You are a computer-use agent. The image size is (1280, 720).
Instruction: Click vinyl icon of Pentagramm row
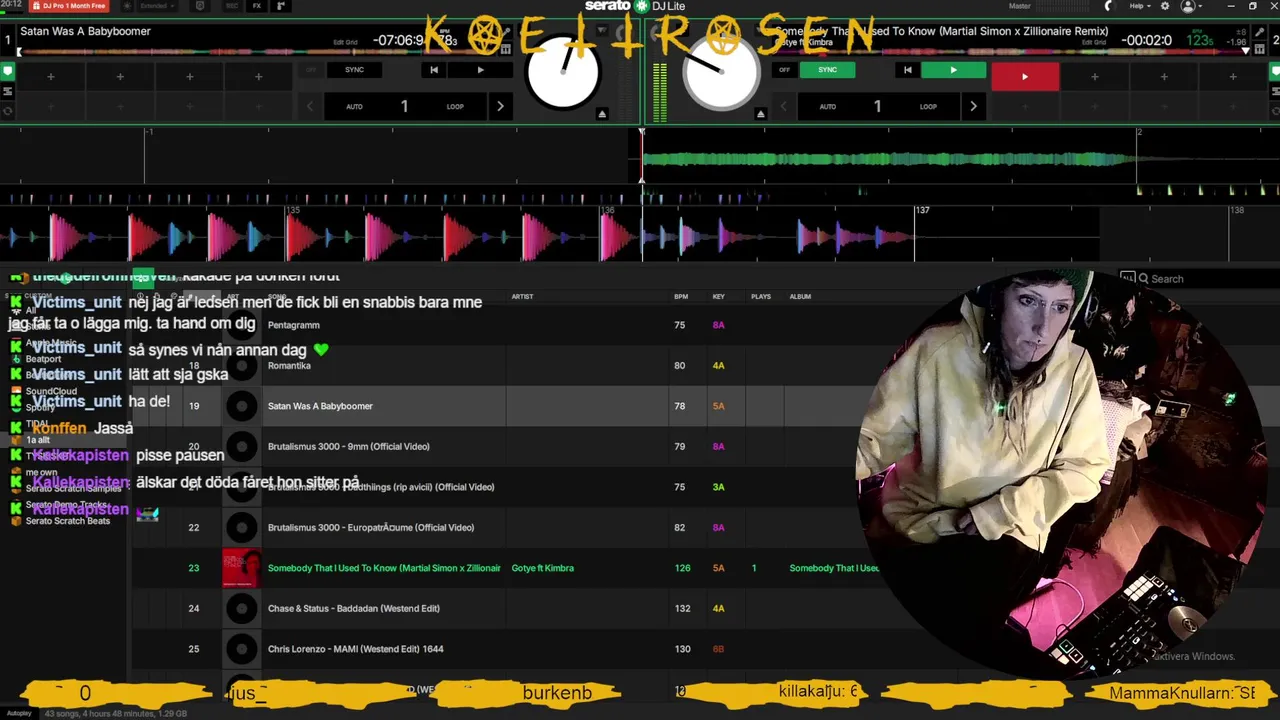tap(241, 325)
